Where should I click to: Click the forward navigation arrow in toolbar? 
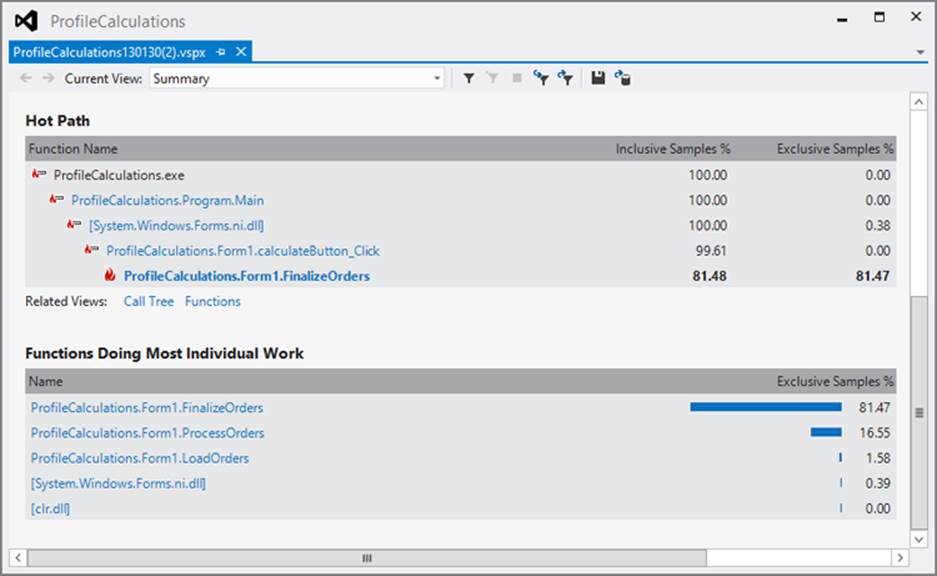click(48, 78)
